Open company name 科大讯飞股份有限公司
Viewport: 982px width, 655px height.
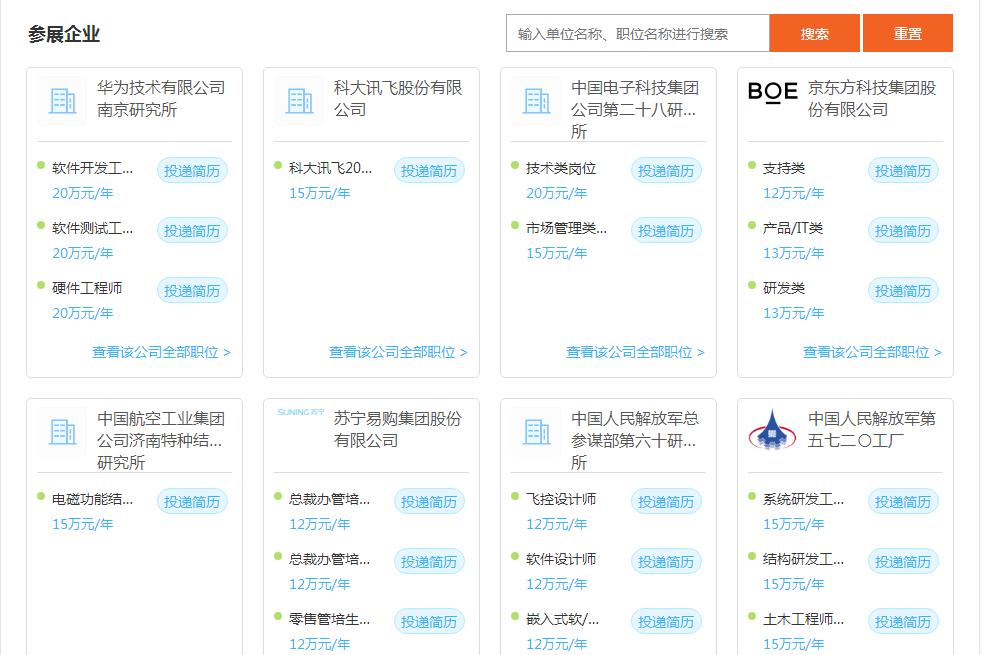398,99
